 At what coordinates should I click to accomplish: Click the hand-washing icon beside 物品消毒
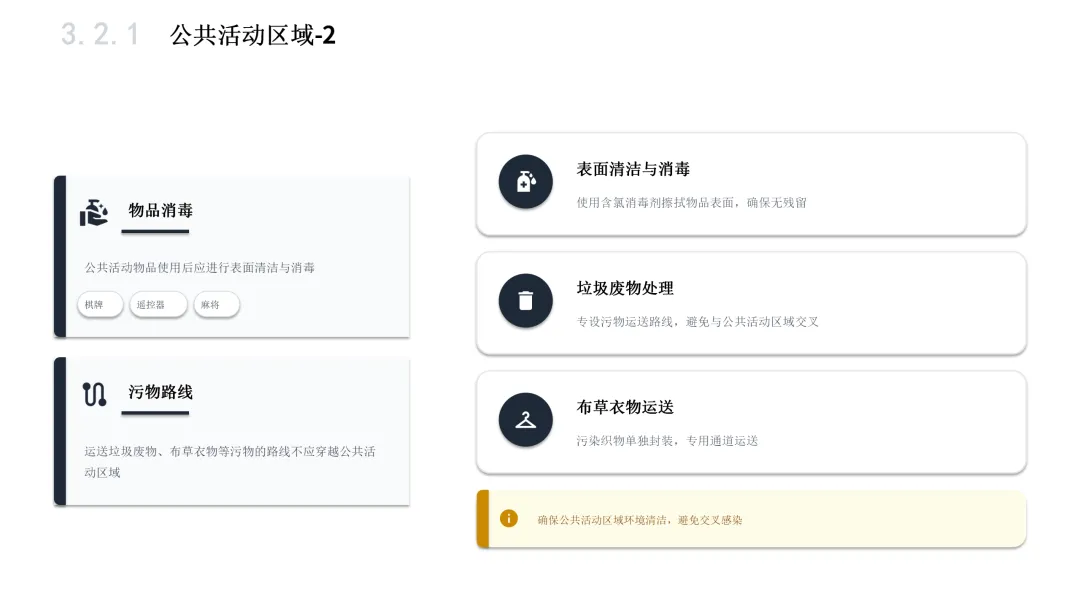click(x=94, y=212)
